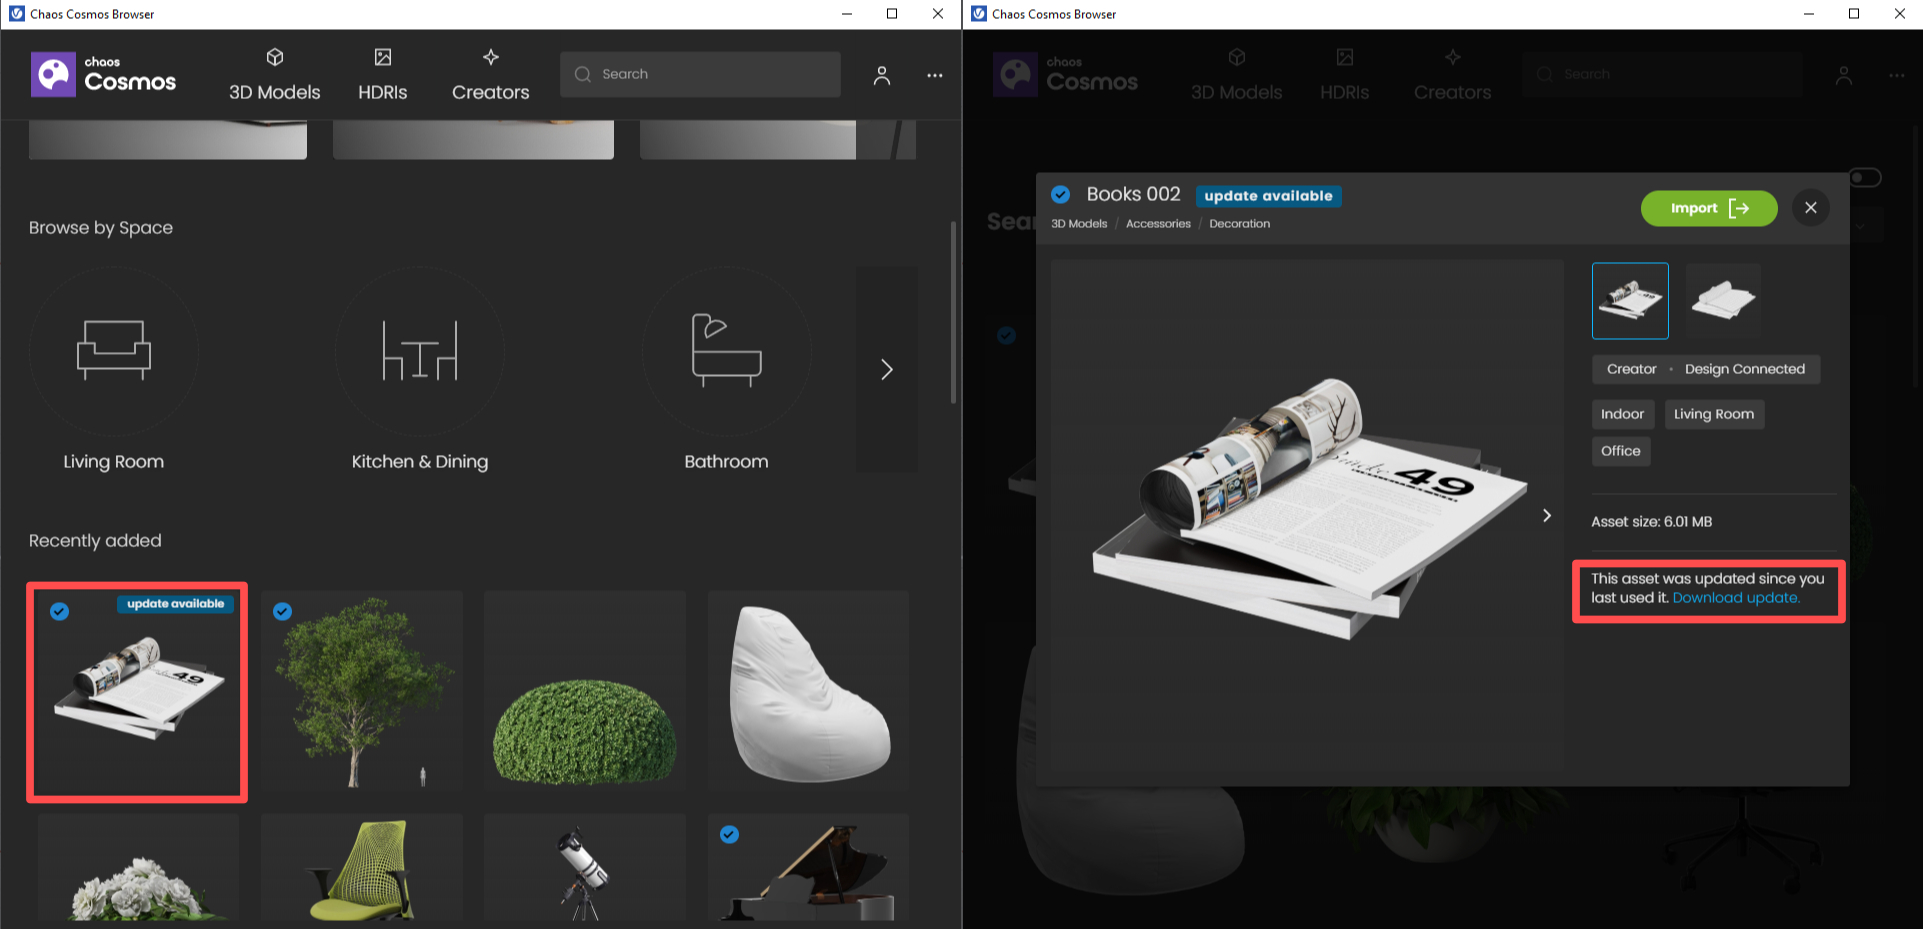The height and width of the screenshot is (929, 1923).
Task: Click the 3D Models cube icon in left window
Action: coord(275,58)
